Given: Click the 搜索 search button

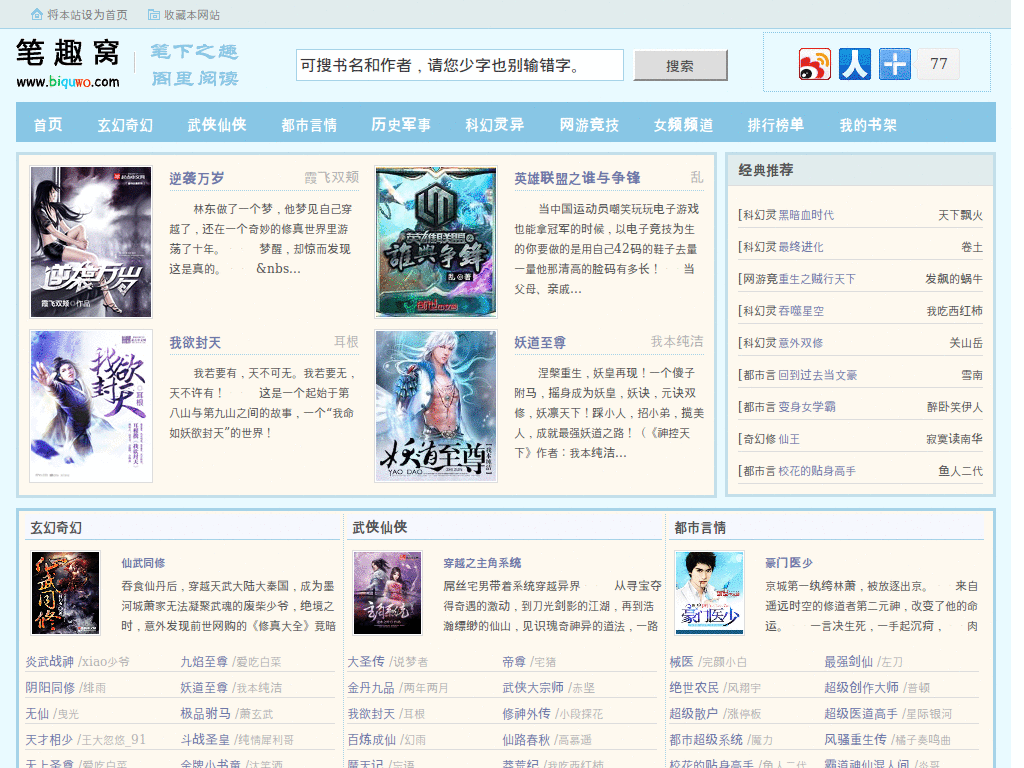Looking at the screenshot, I should (680, 66).
